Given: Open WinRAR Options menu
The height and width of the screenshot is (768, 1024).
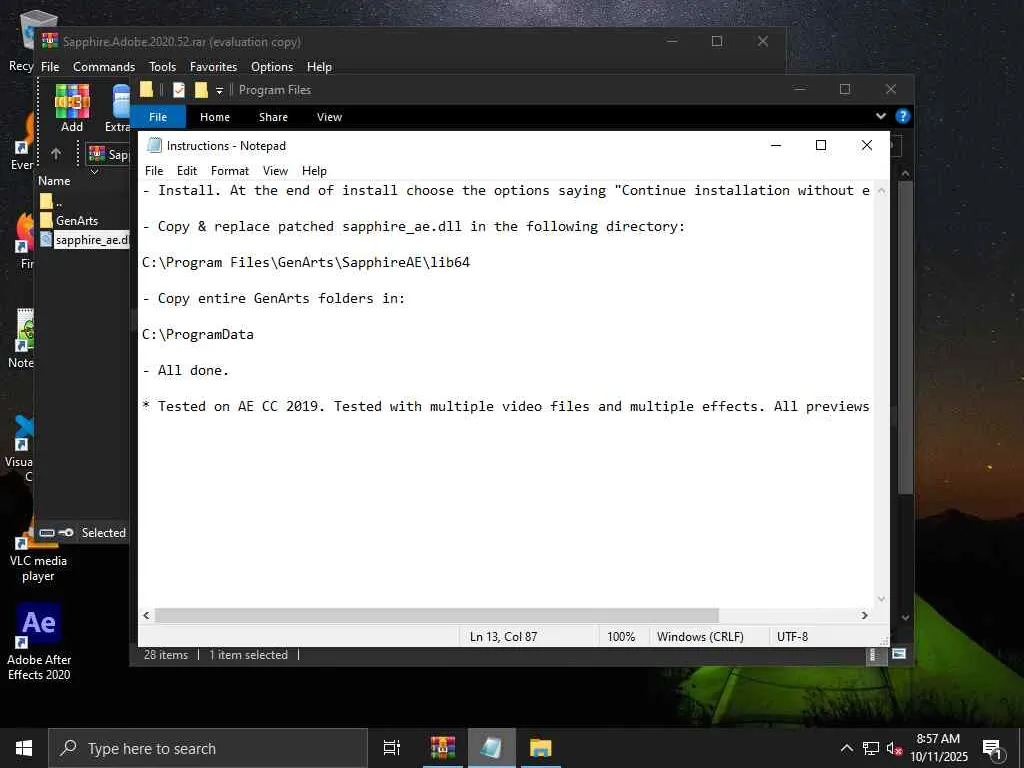Looking at the screenshot, I should [272, 67].
